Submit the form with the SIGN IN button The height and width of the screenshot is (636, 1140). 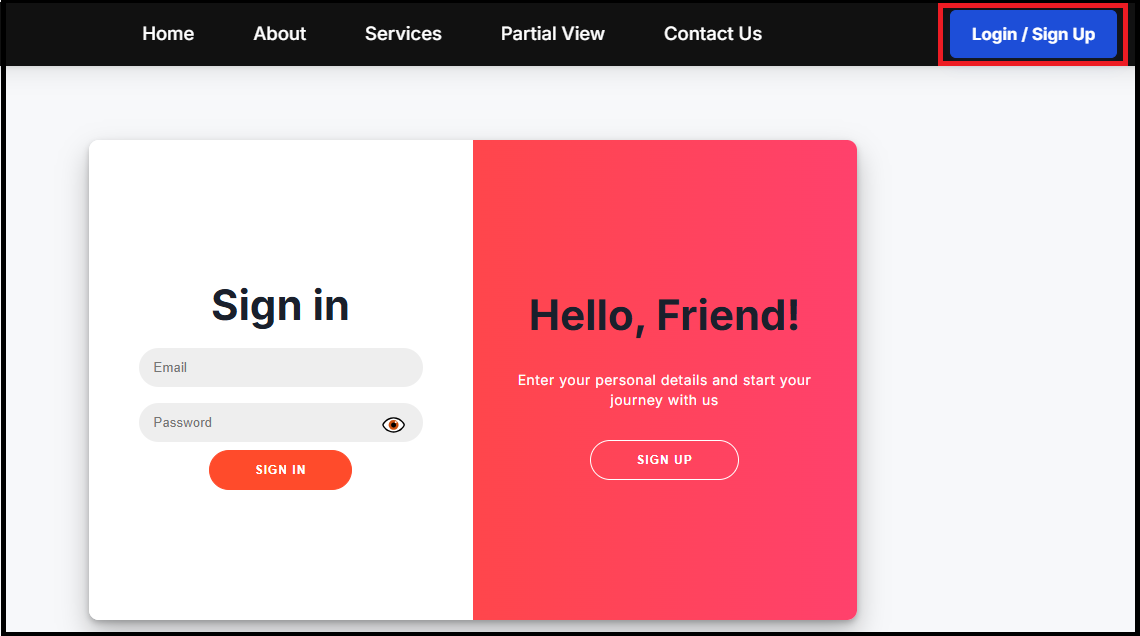(280, 470)
